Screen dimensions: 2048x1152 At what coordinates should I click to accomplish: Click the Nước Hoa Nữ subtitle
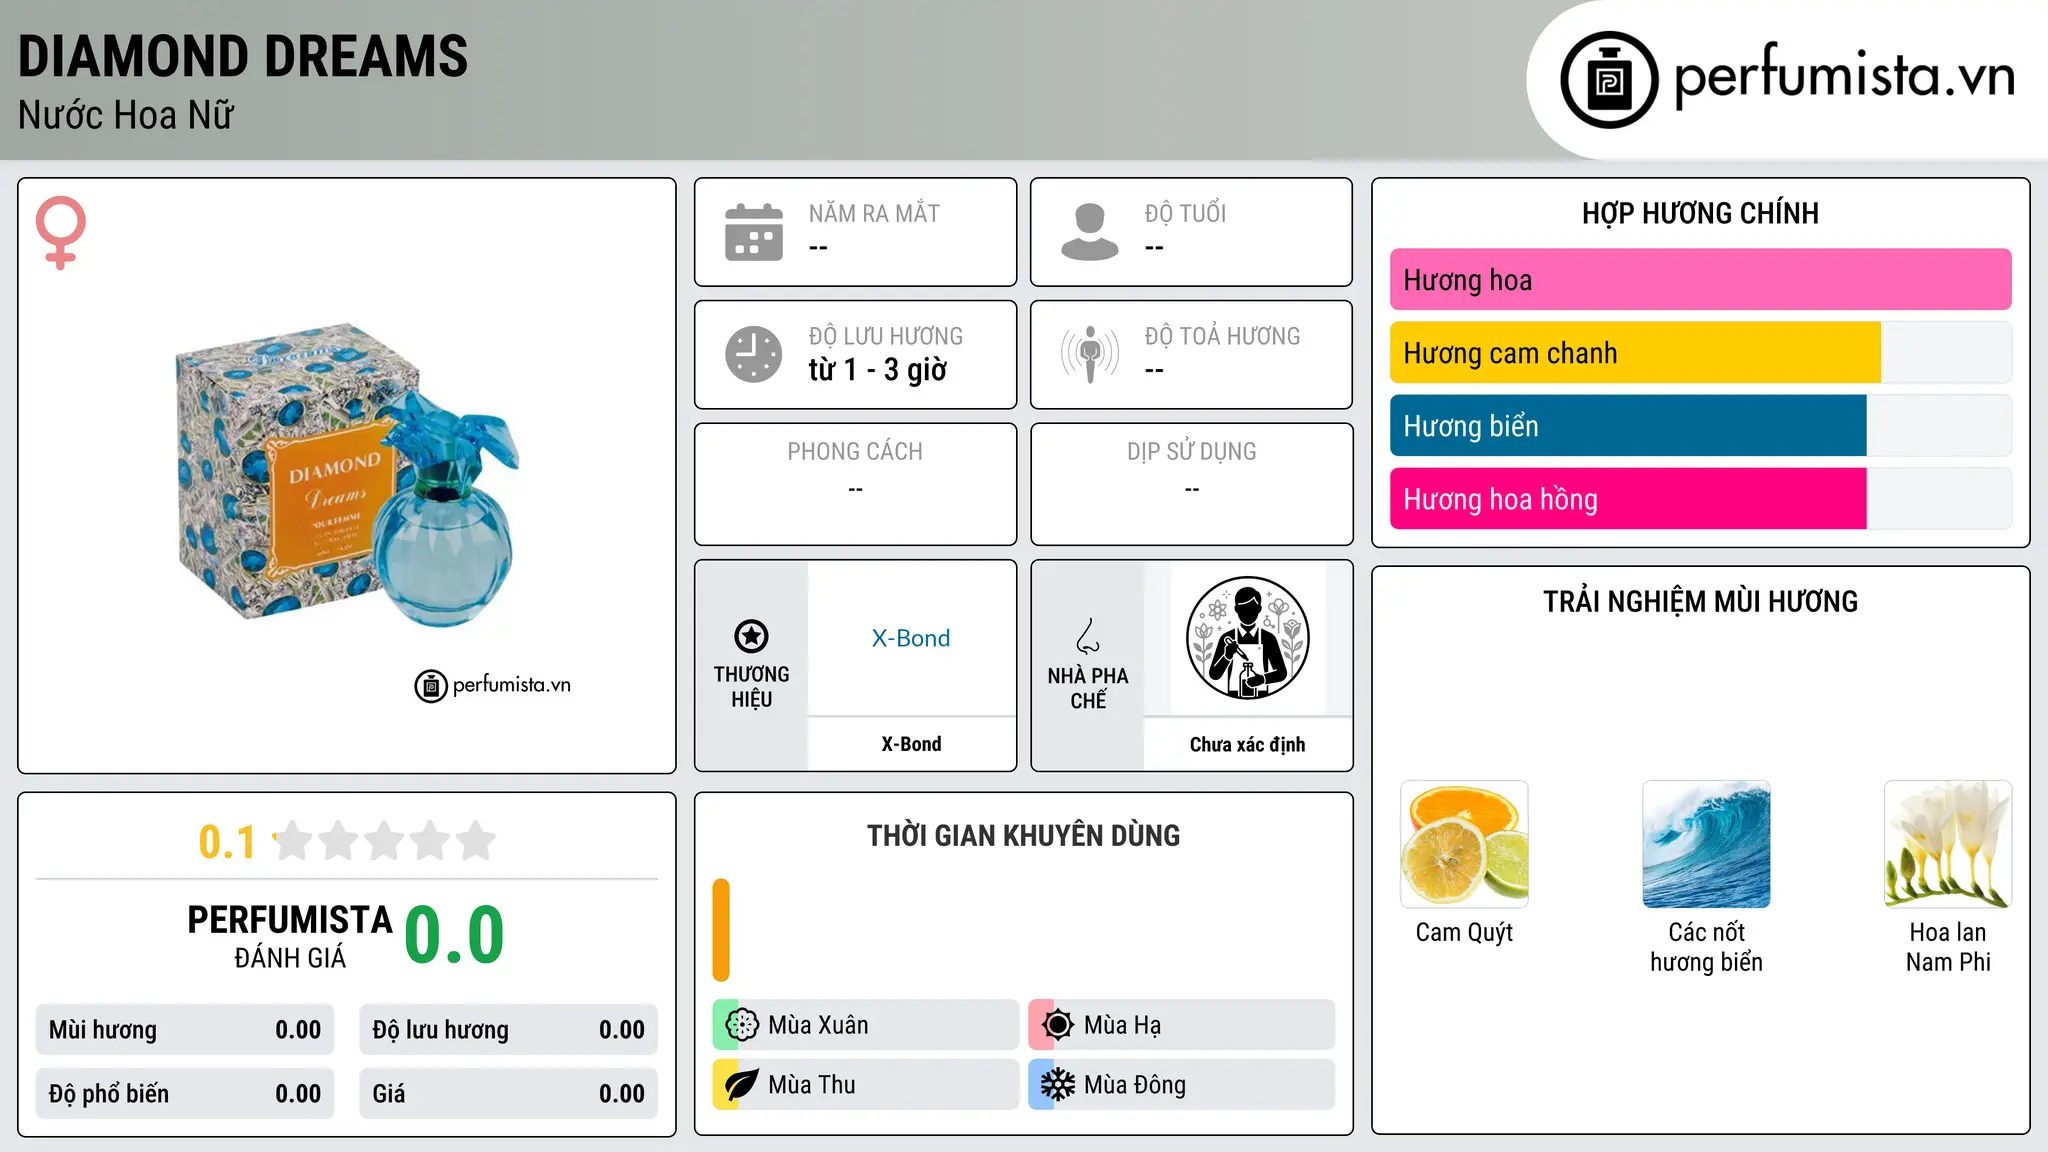[x=126, y=115]
